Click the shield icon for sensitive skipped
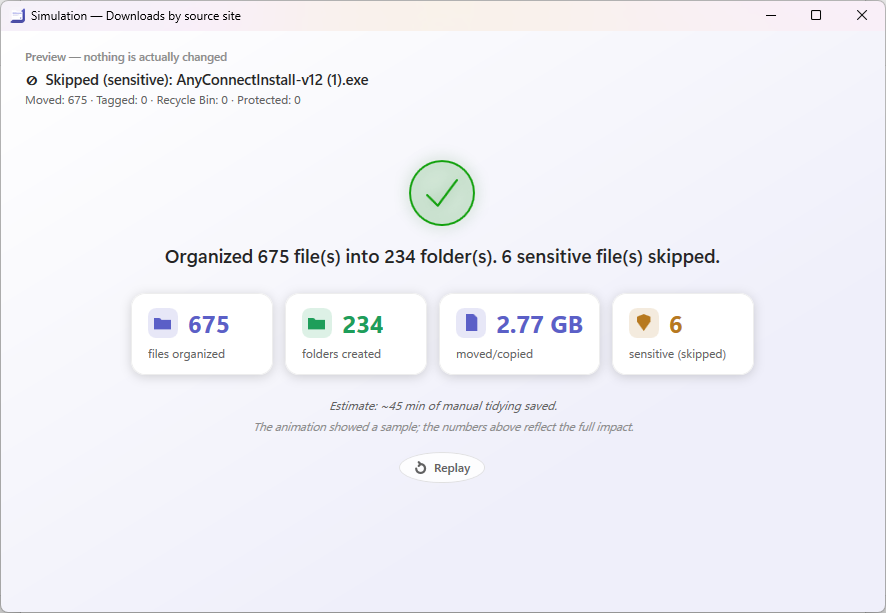 (644, 323)
